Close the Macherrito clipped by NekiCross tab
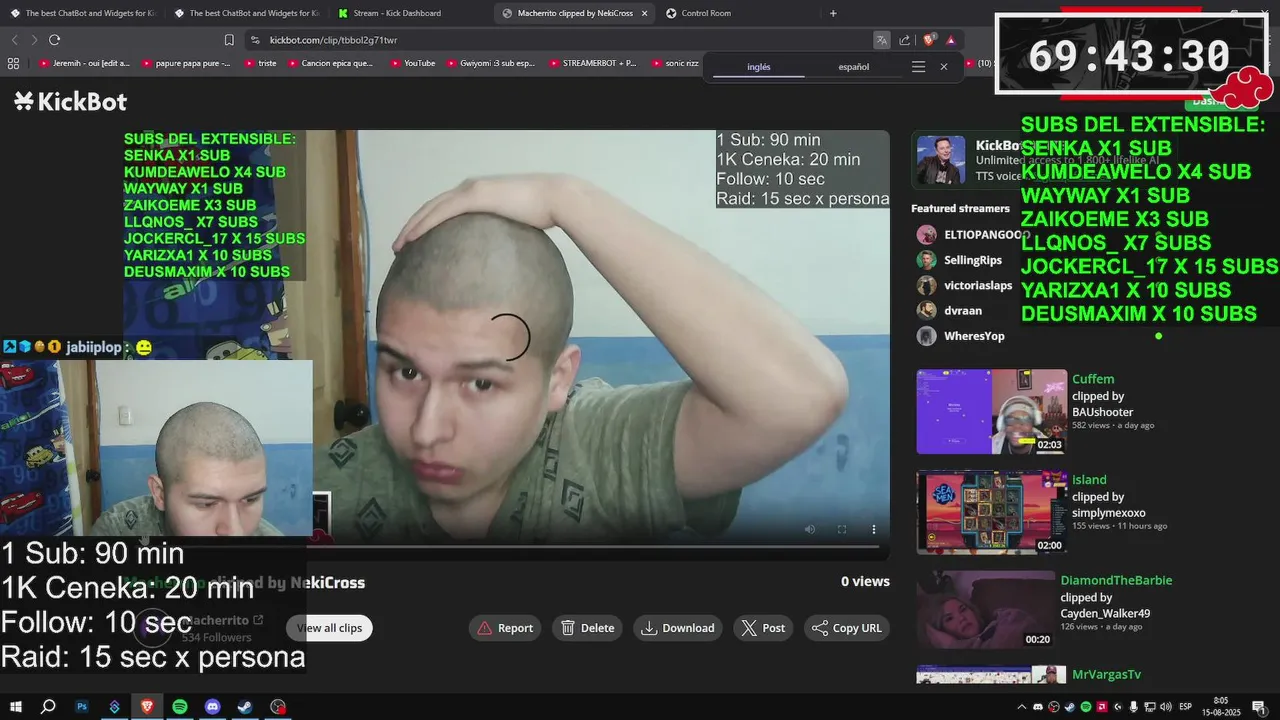Viewport: 1280px width, 720px height. 644,13
